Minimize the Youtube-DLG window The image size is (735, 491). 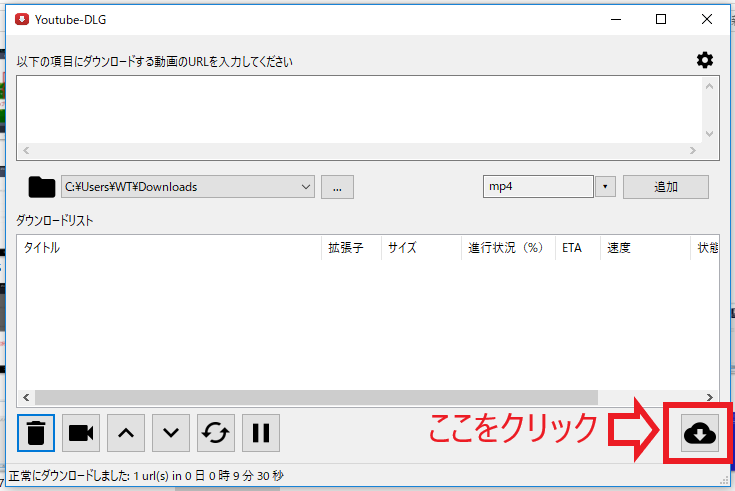[616, 19]
